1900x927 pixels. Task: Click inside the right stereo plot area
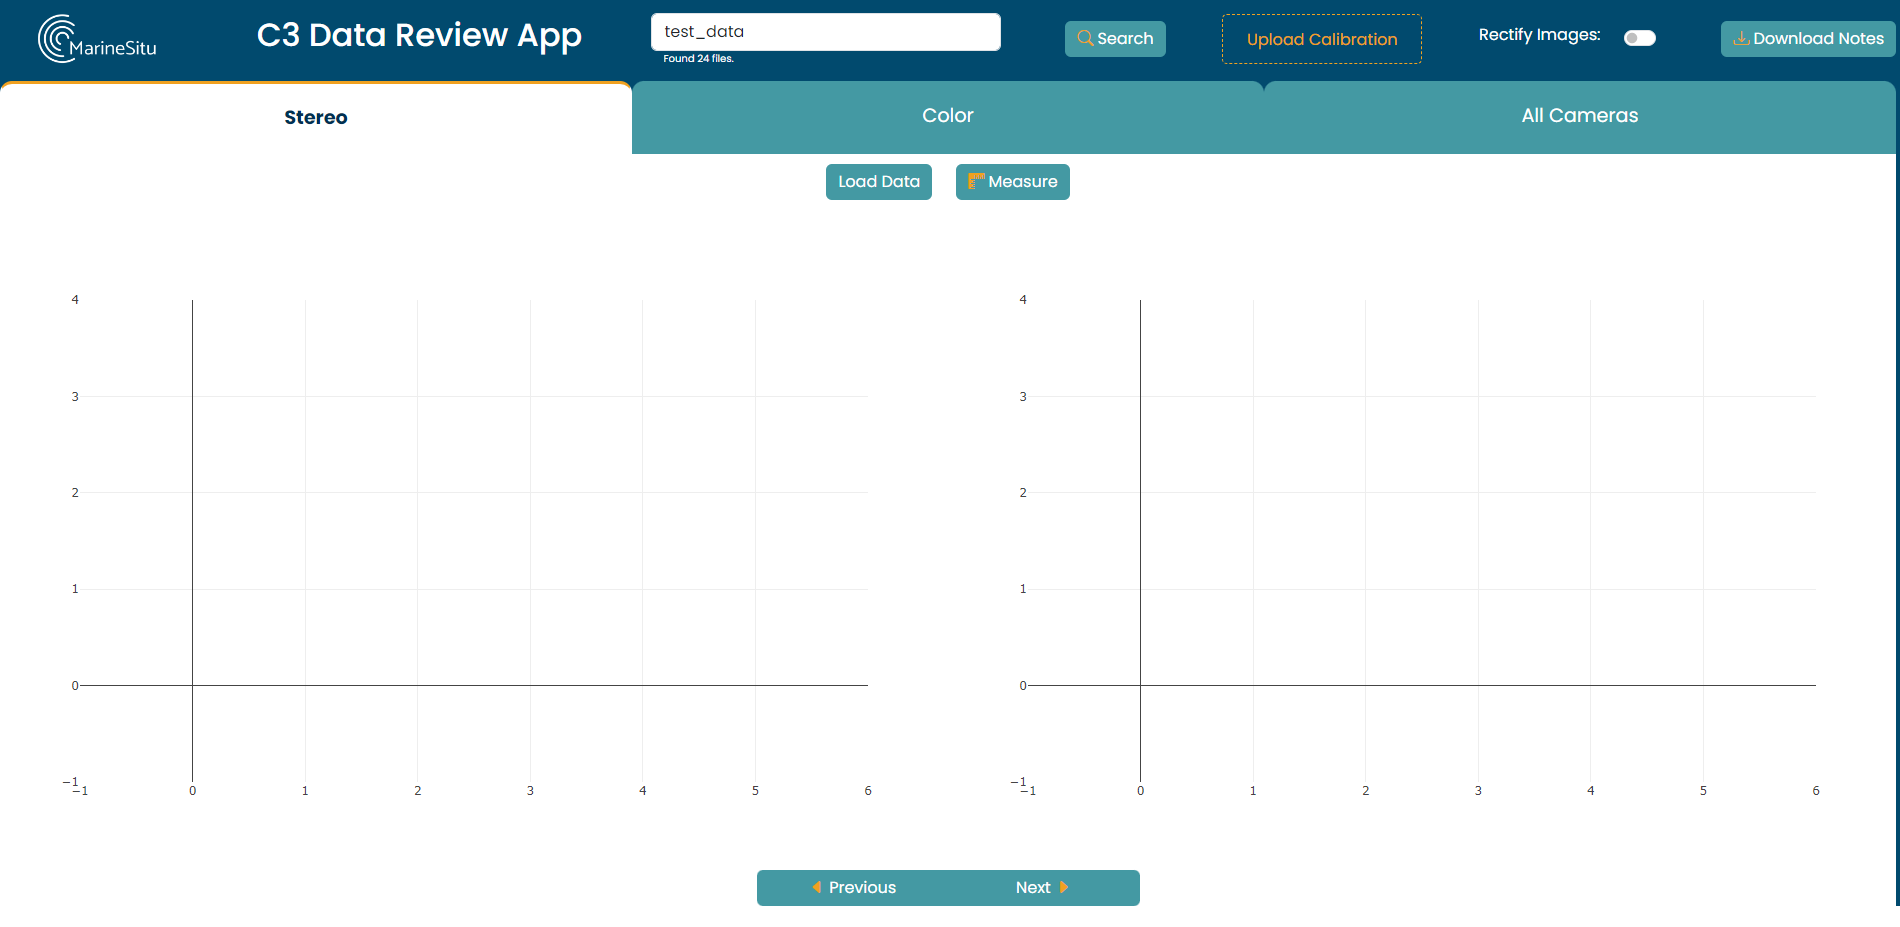(1478, 540)
